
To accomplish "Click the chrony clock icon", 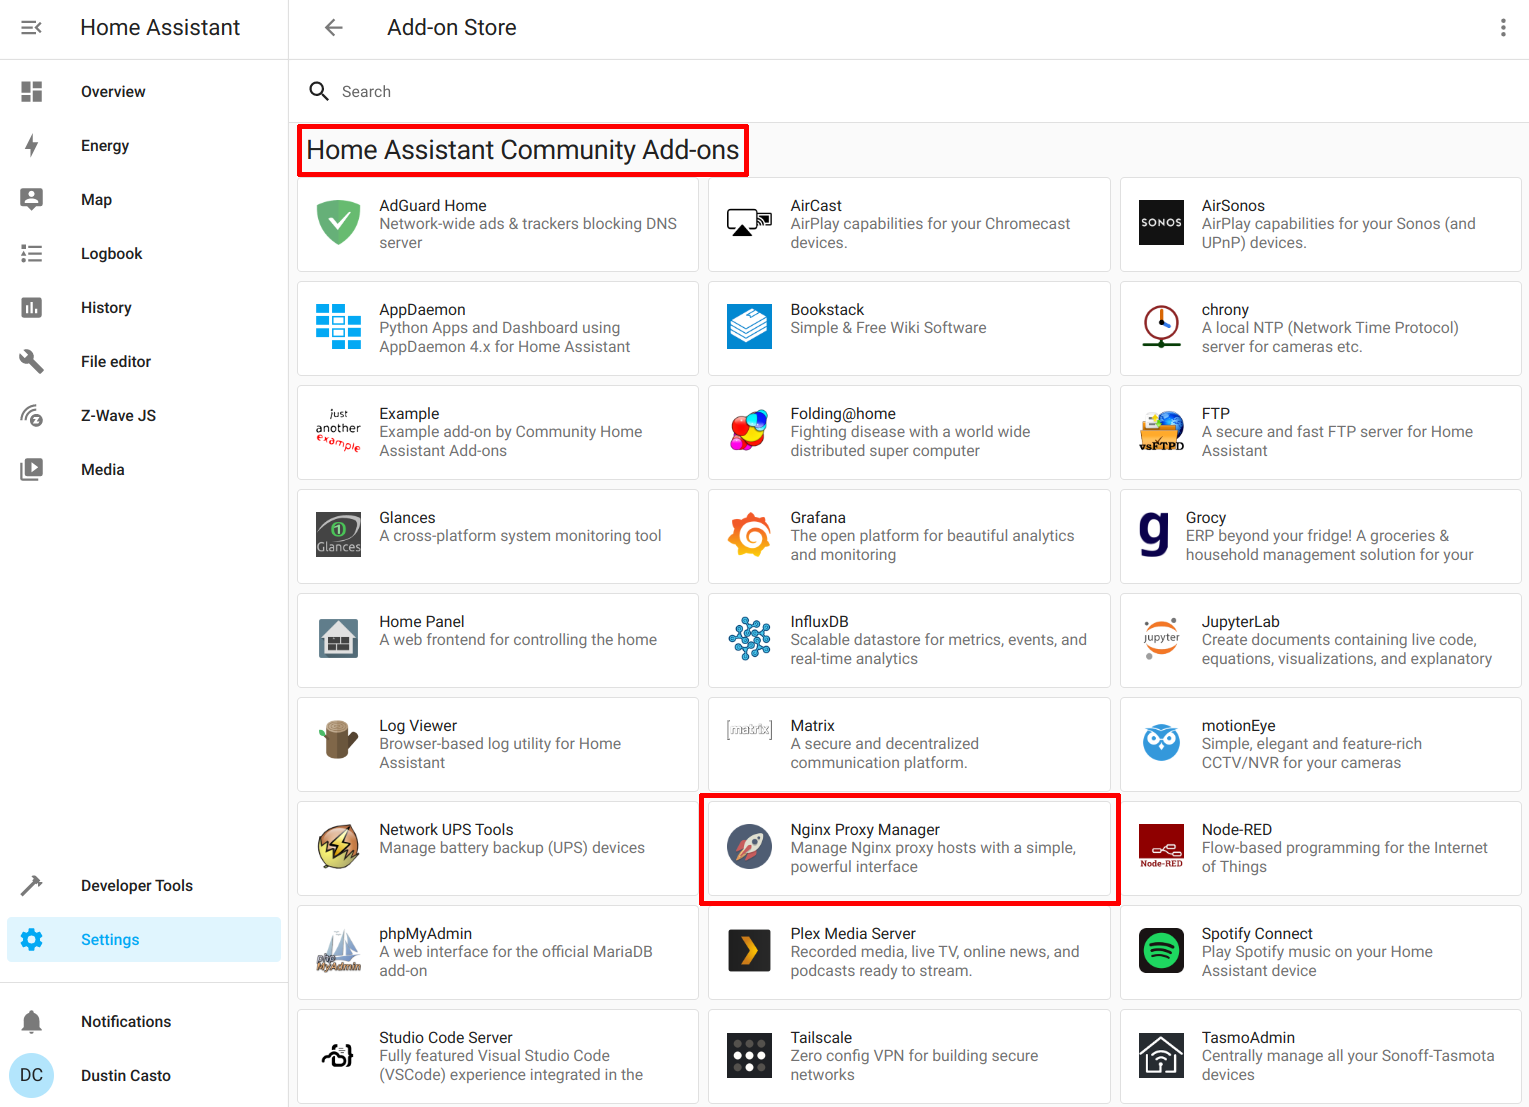I will pyautogui.click(x=1161, y=328).
